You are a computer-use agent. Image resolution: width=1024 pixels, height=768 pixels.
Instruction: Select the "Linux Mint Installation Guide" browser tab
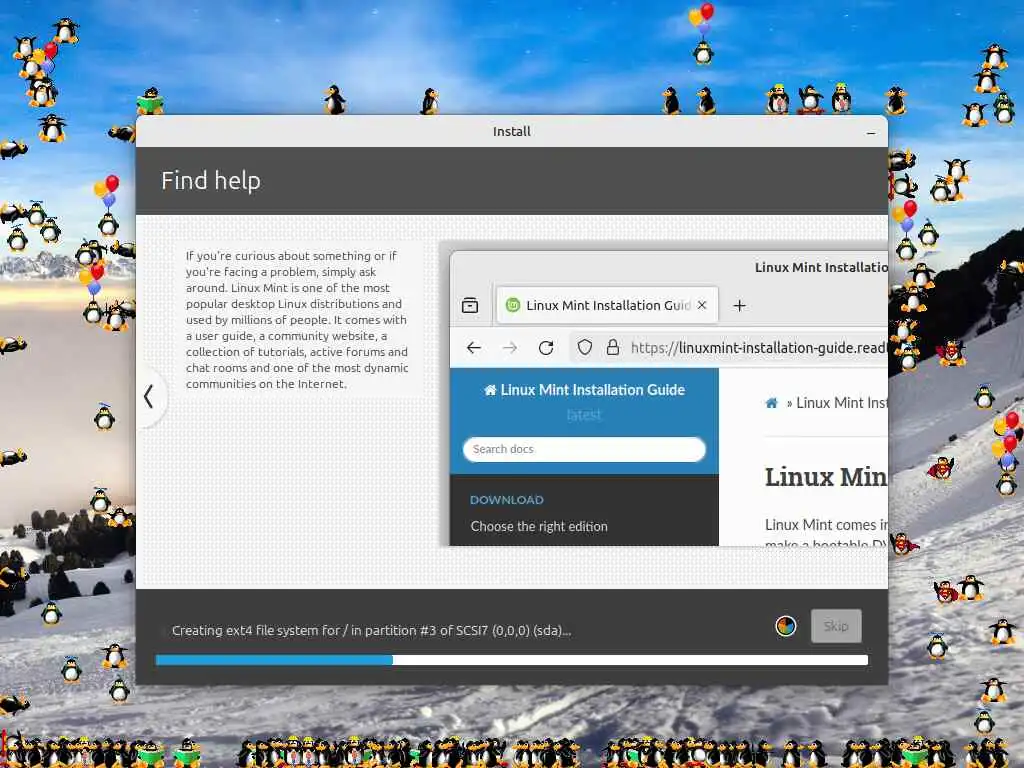click(607, 305)
